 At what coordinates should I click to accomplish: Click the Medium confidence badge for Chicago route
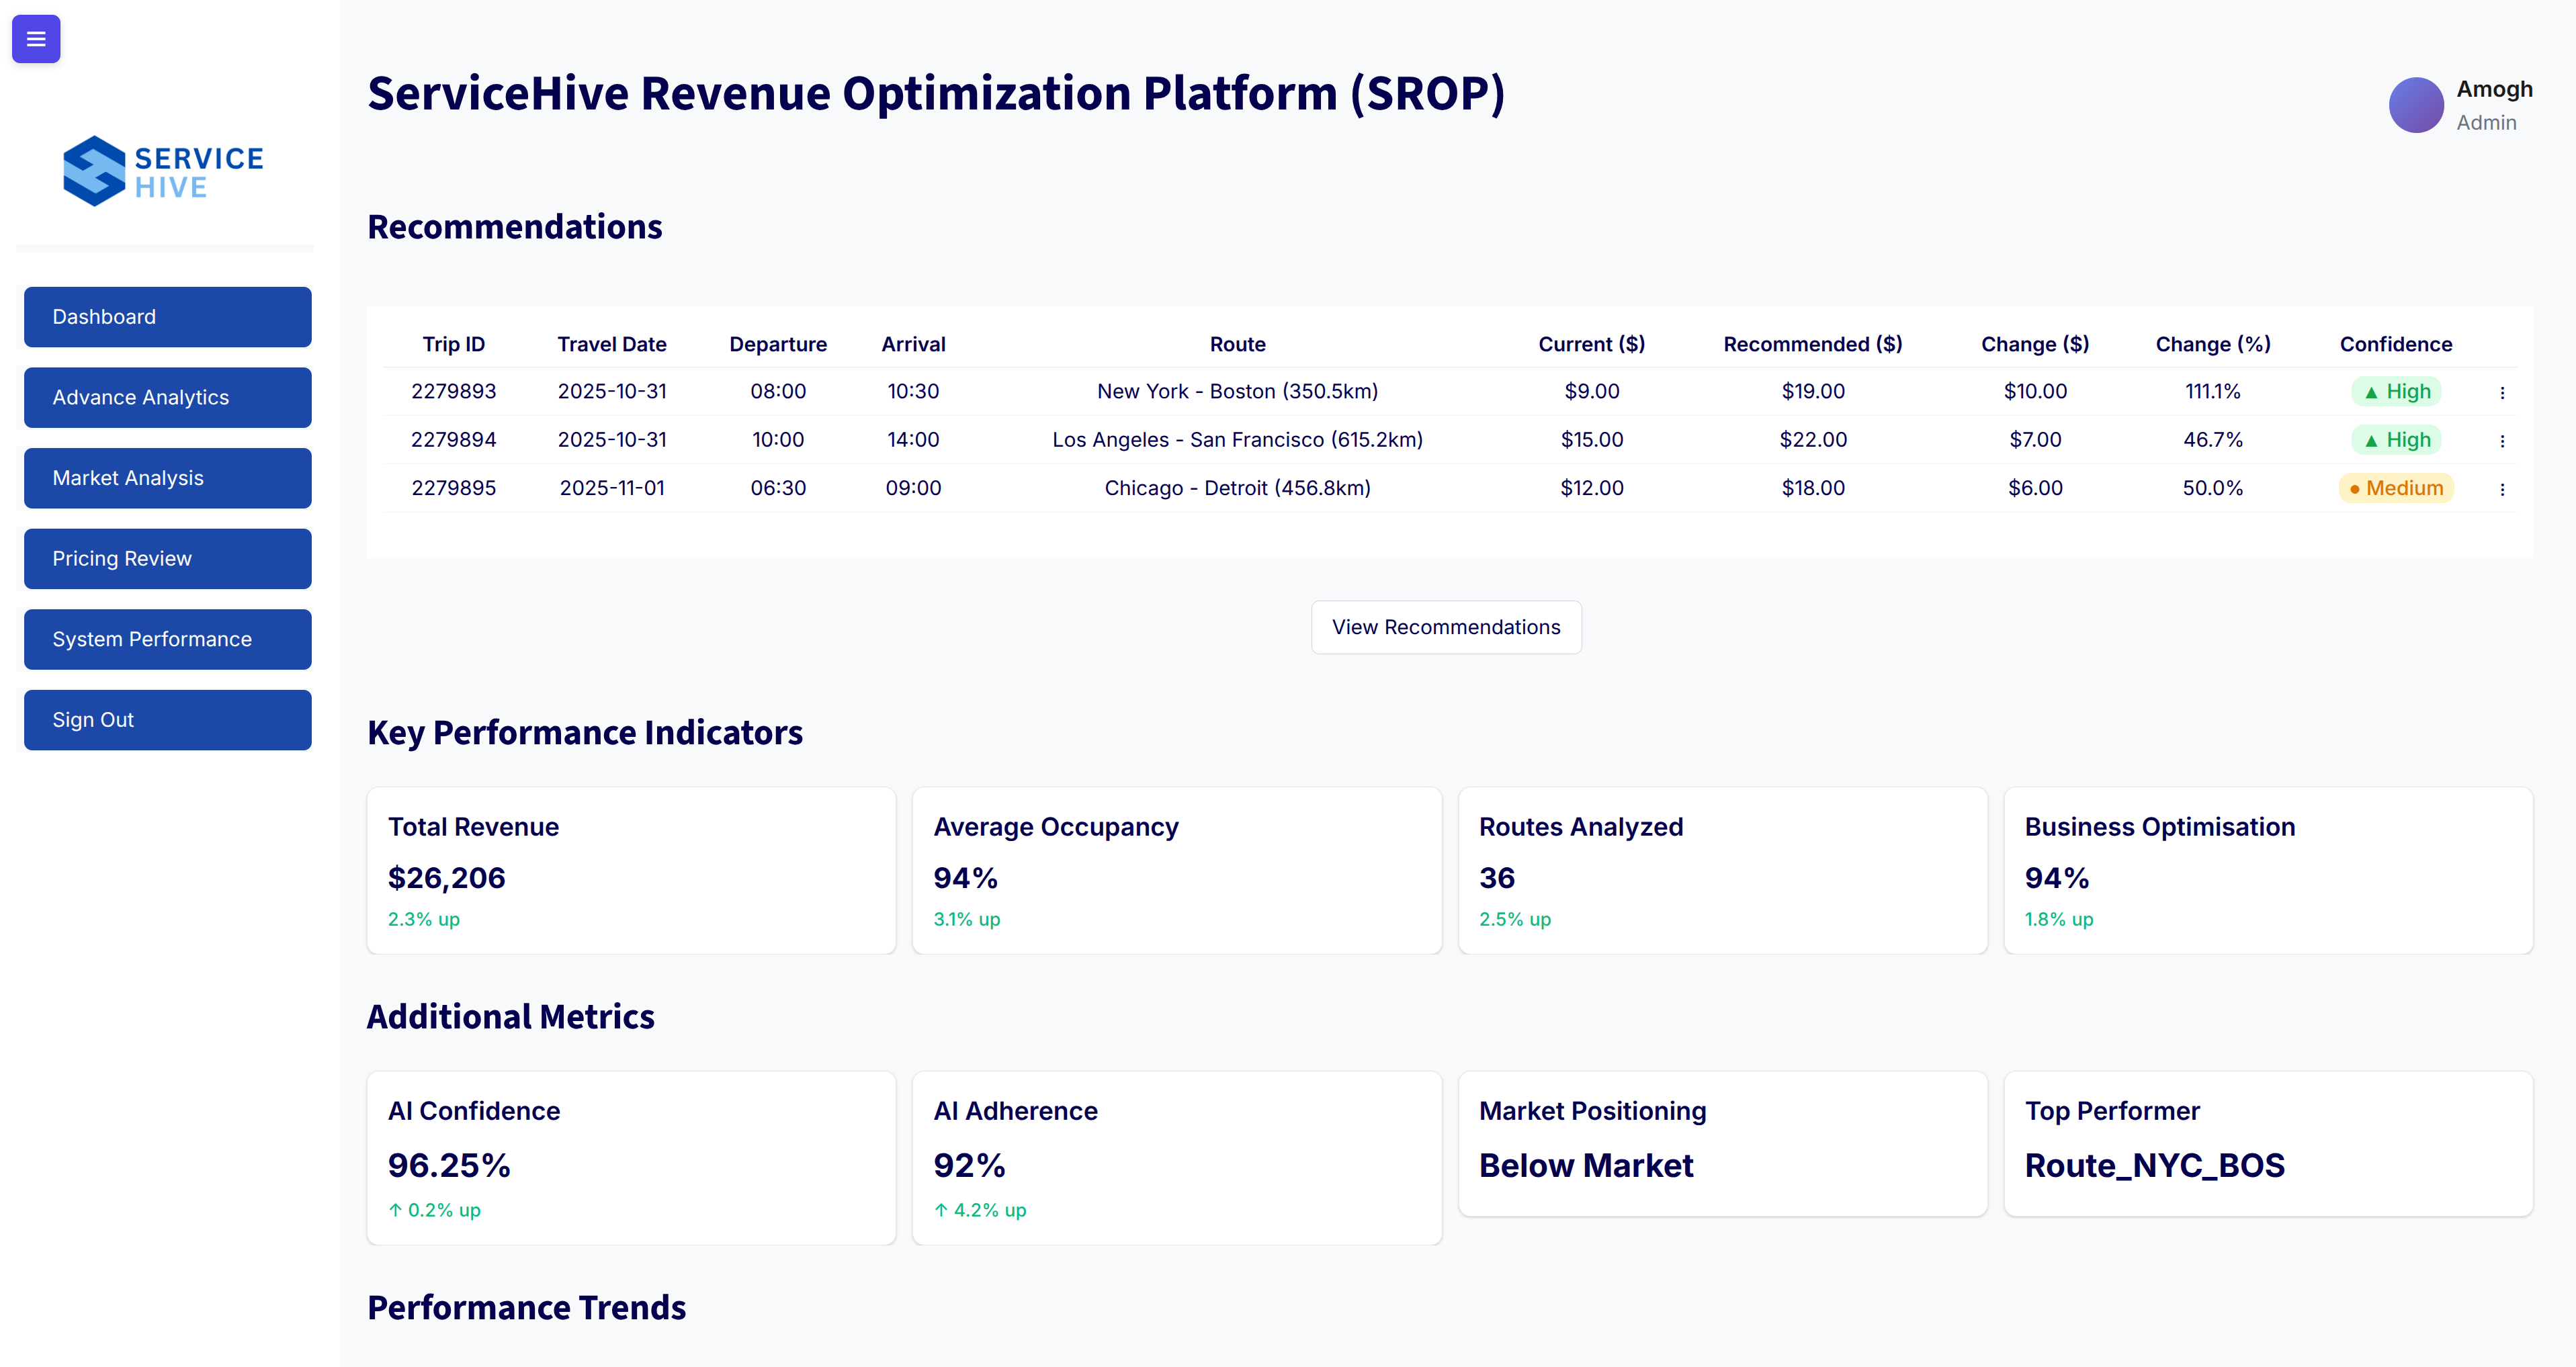tap(2396, 488)
